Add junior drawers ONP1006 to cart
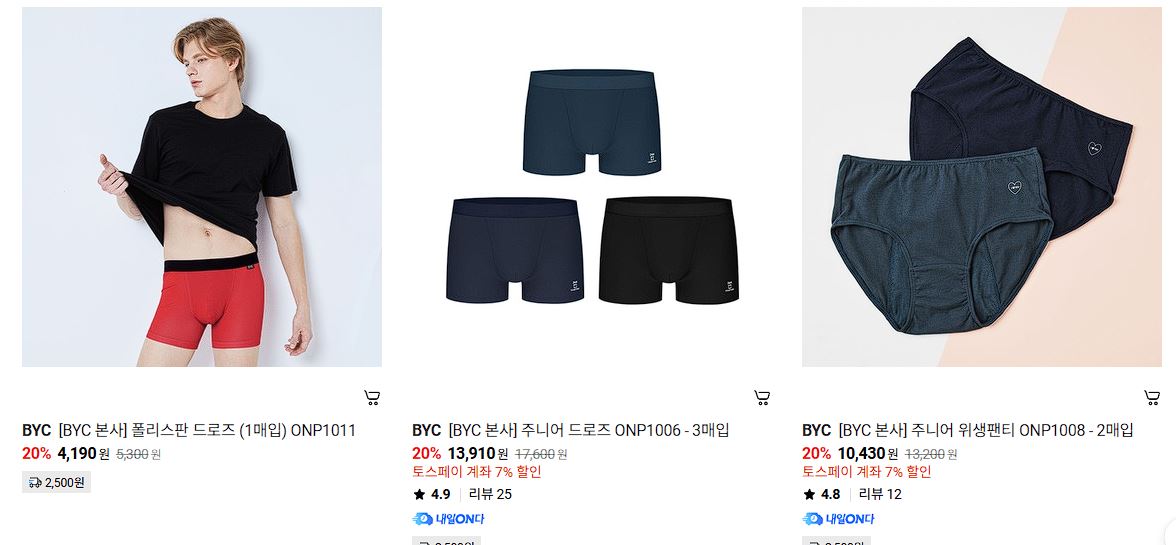 tap(762, 397)
